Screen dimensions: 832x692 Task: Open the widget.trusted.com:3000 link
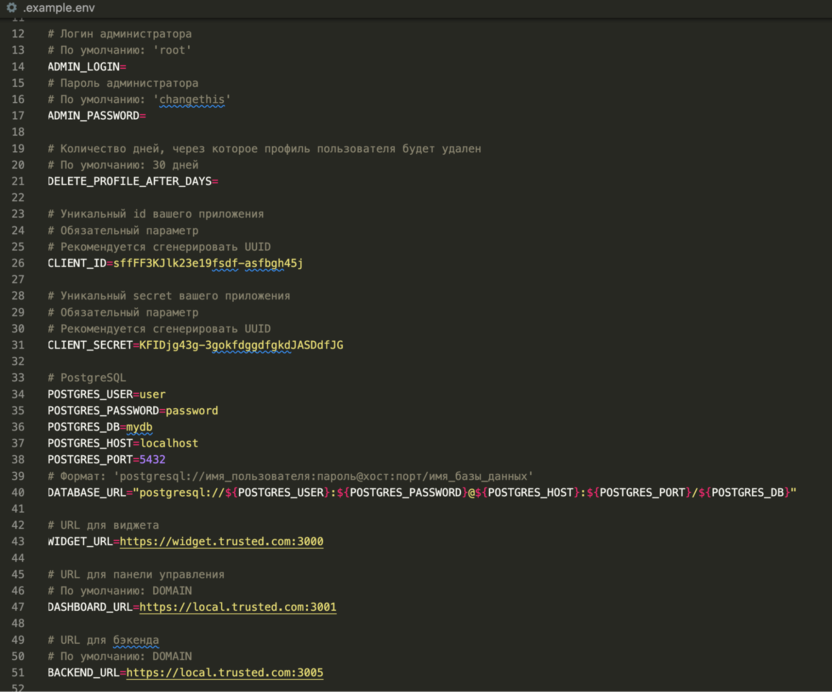coord(220,542)
